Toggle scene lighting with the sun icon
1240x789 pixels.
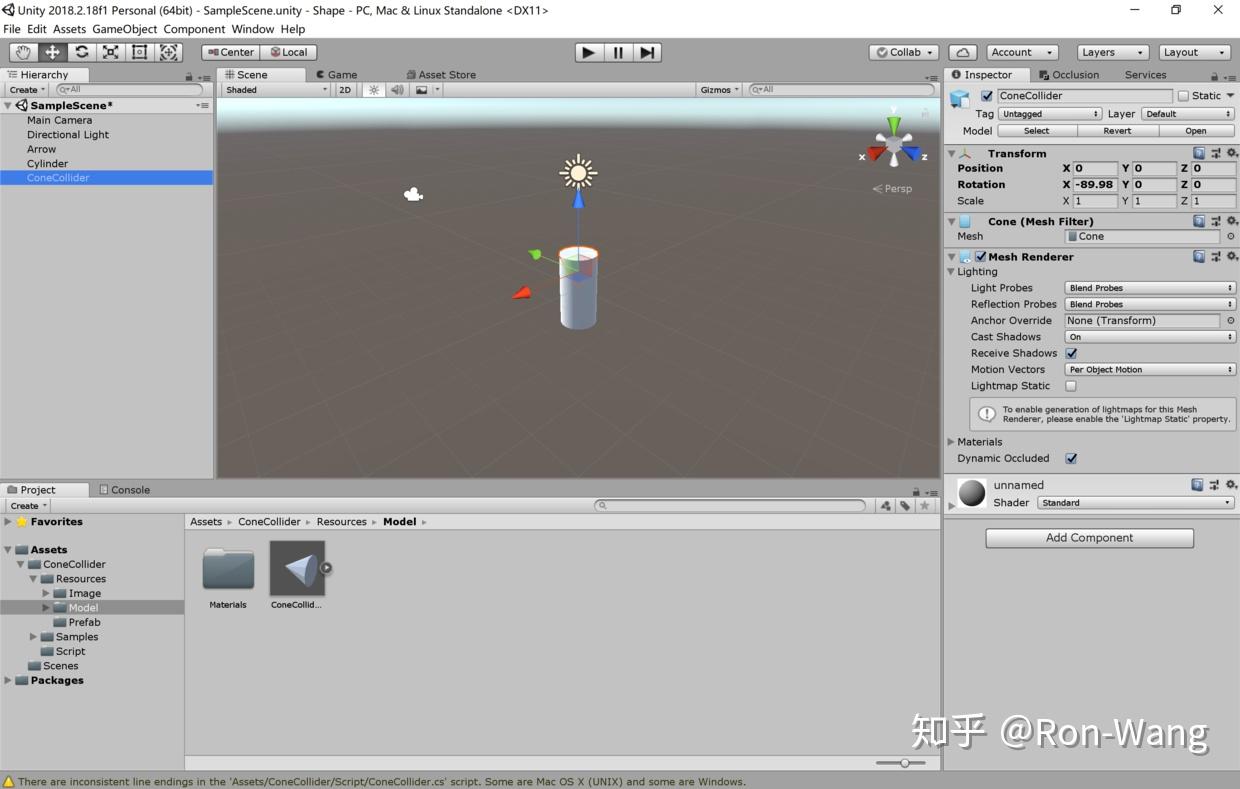click(x=373, y=89)
